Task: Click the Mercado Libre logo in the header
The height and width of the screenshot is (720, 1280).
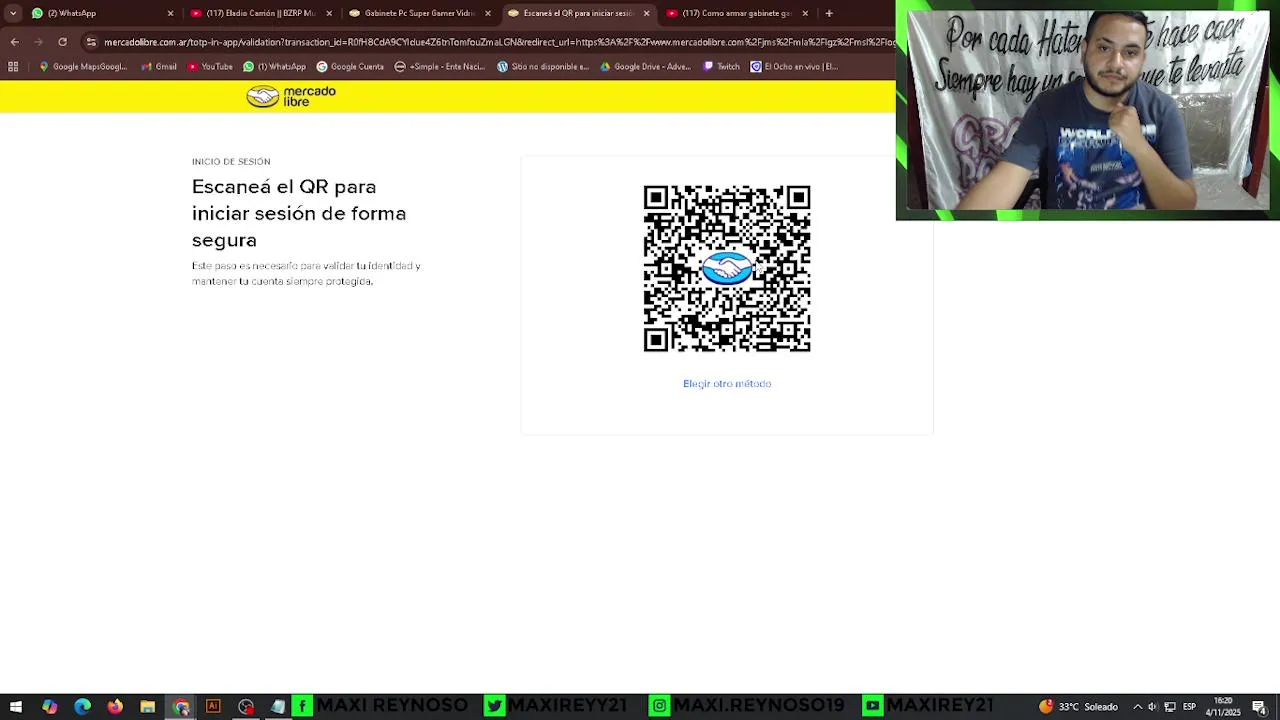Action: [291, 96]
